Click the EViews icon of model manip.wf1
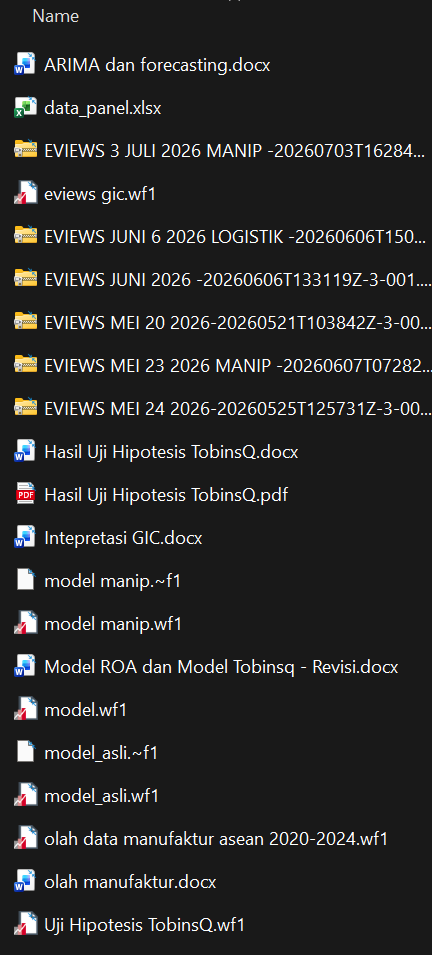432x955 pixels. (25, 624)
